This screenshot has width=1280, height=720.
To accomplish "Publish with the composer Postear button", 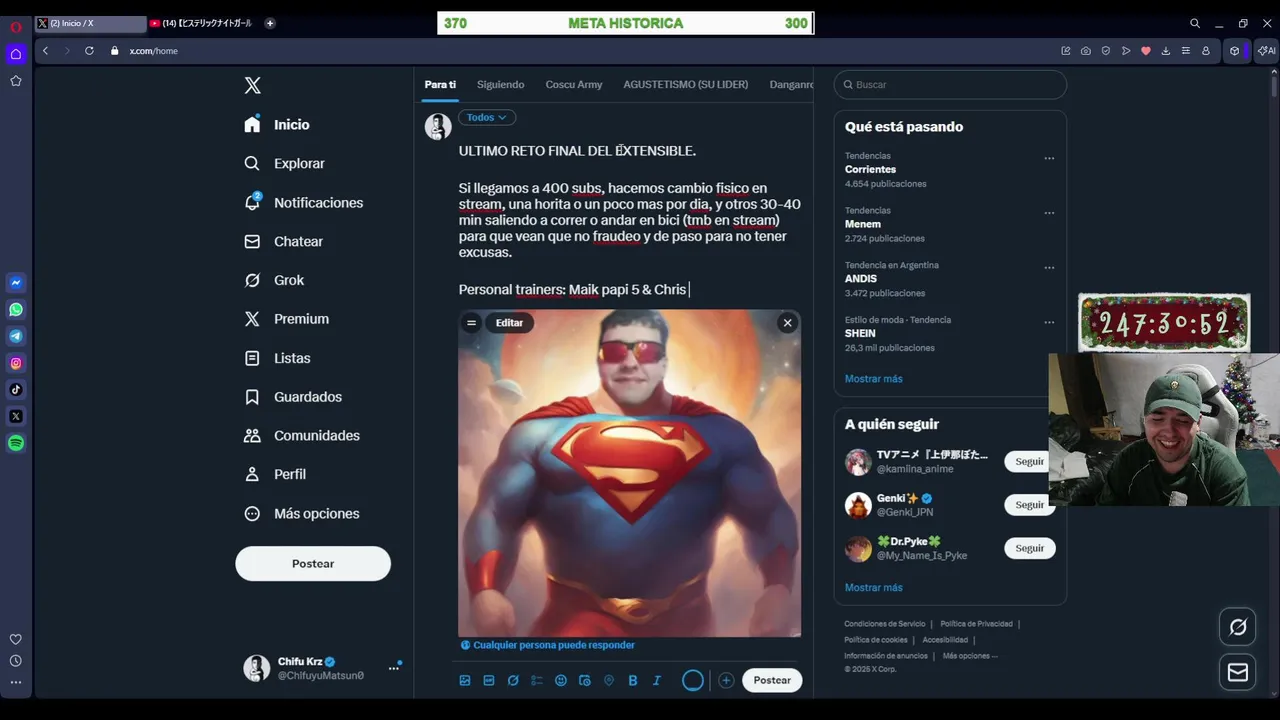I will coord(772,680).
